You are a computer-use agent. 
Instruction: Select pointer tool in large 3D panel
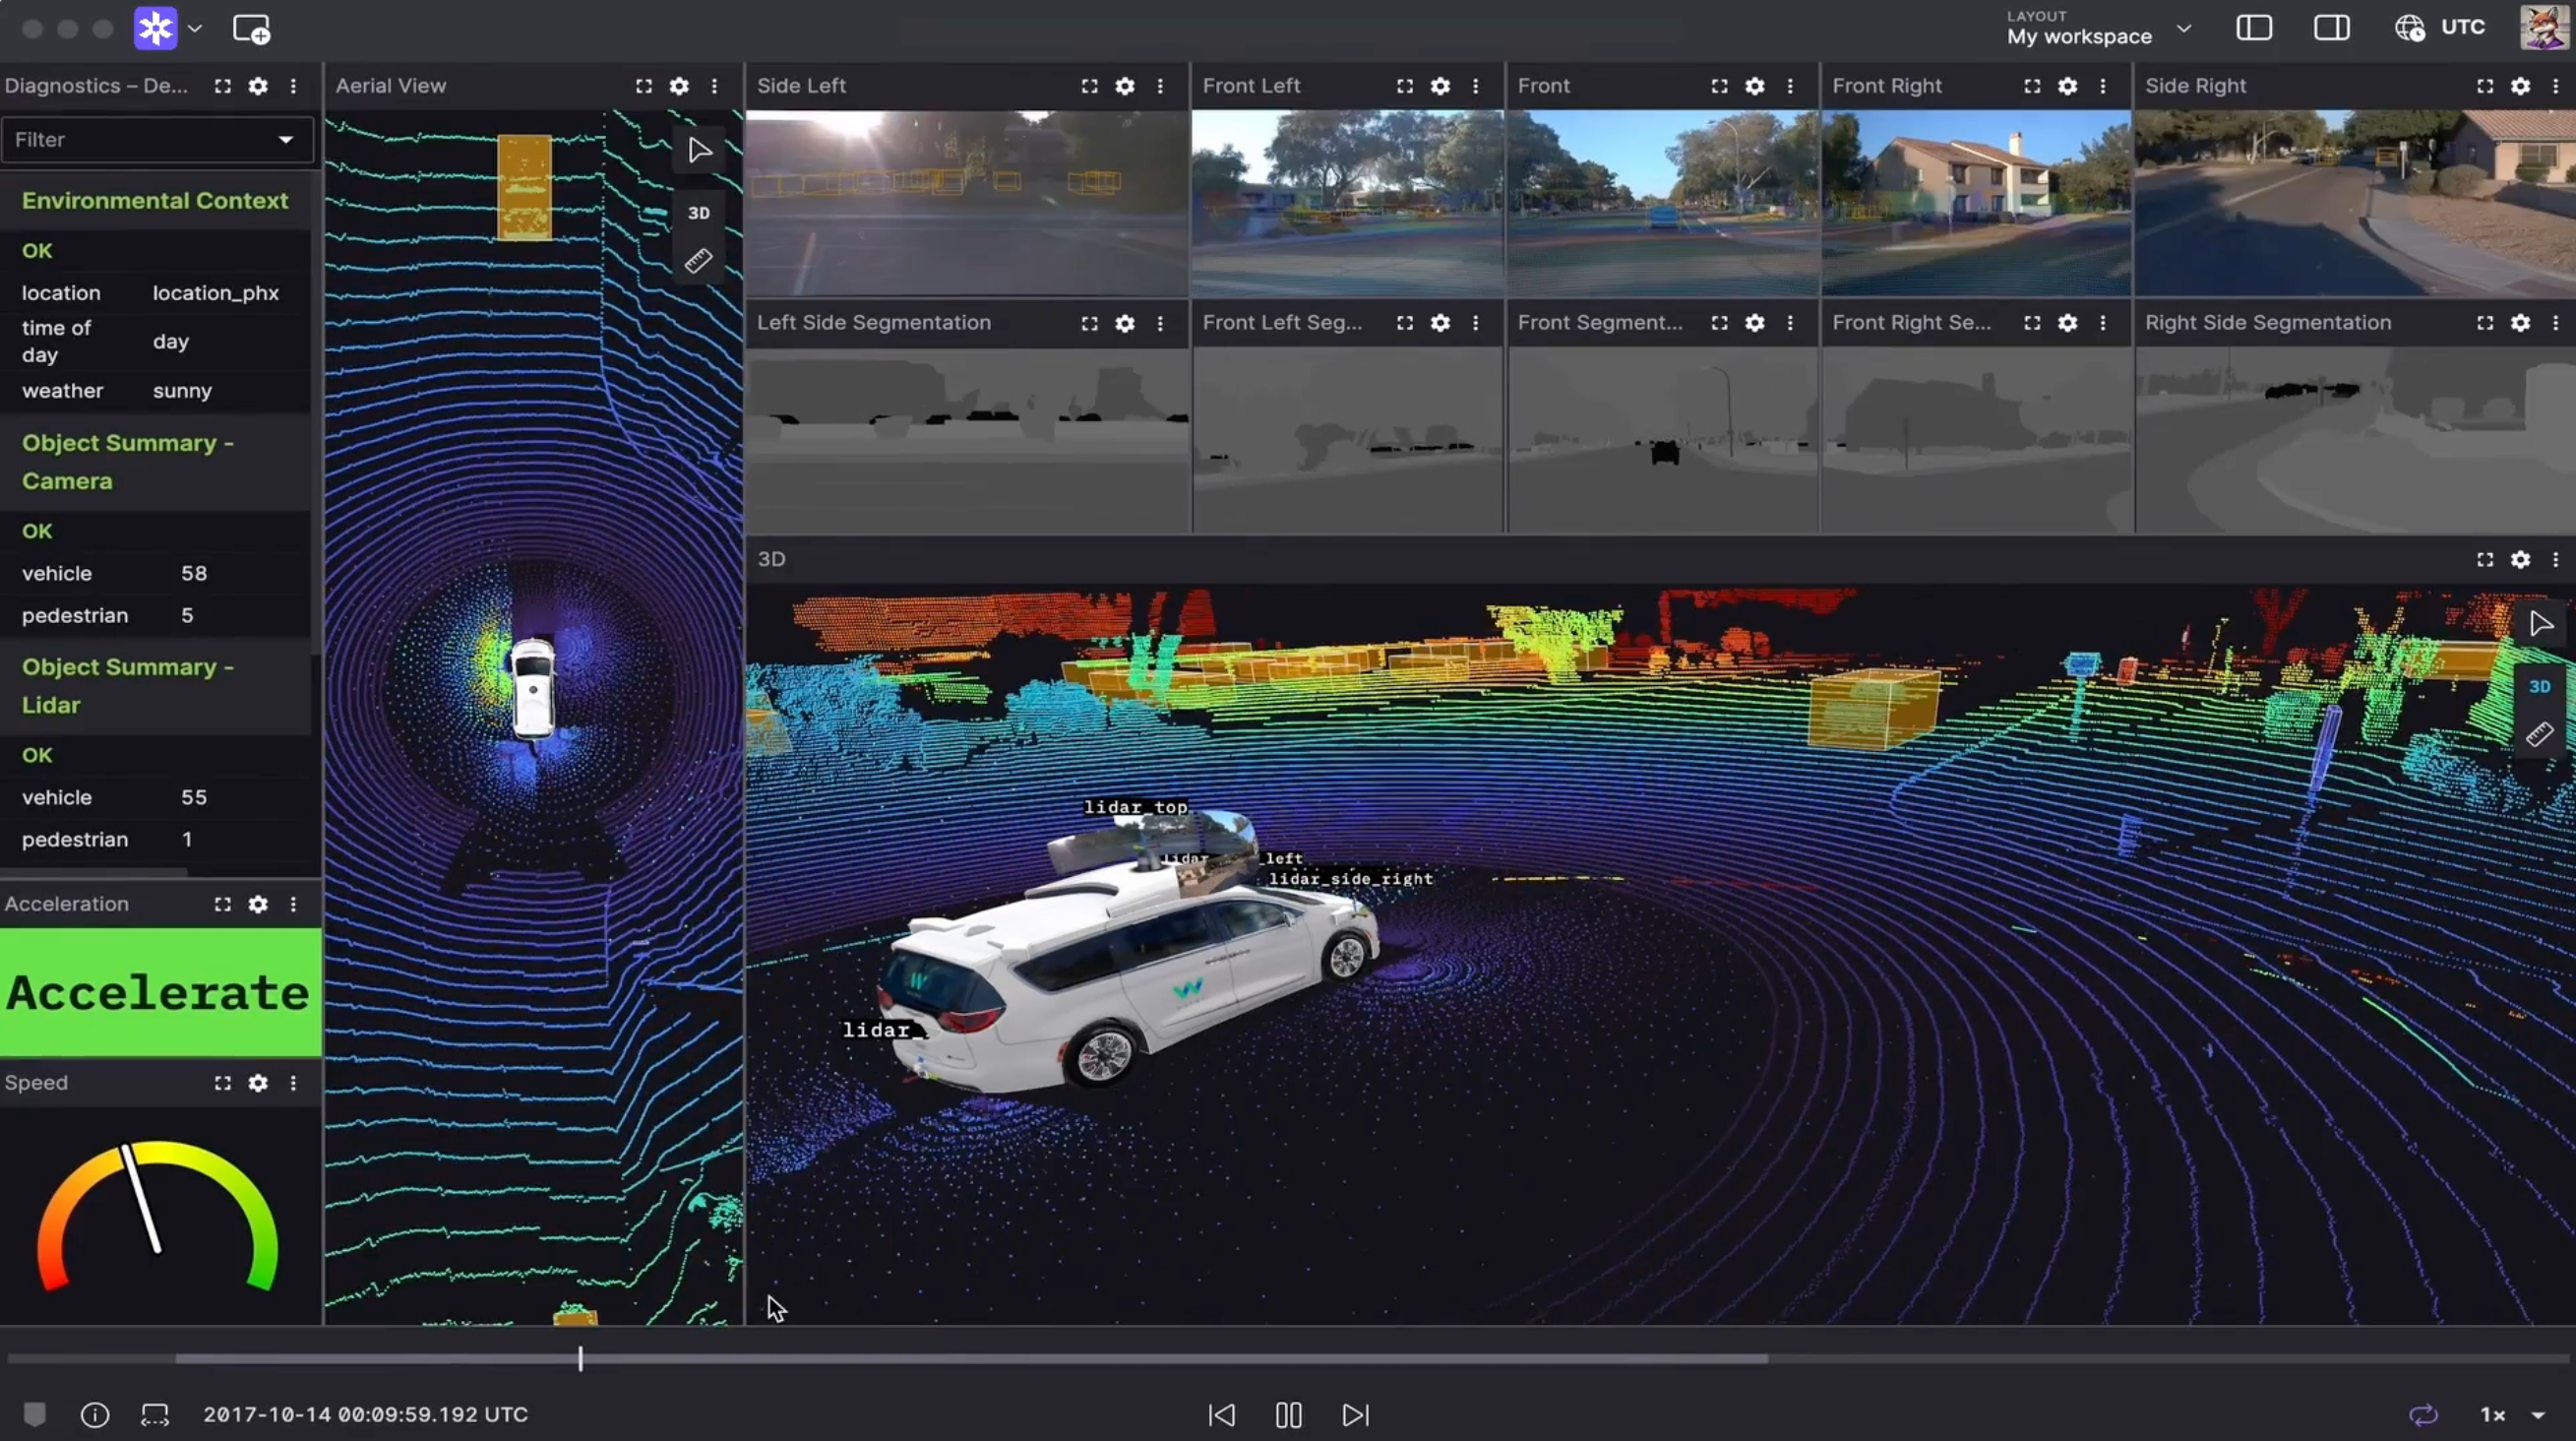tap(2541, 625)
